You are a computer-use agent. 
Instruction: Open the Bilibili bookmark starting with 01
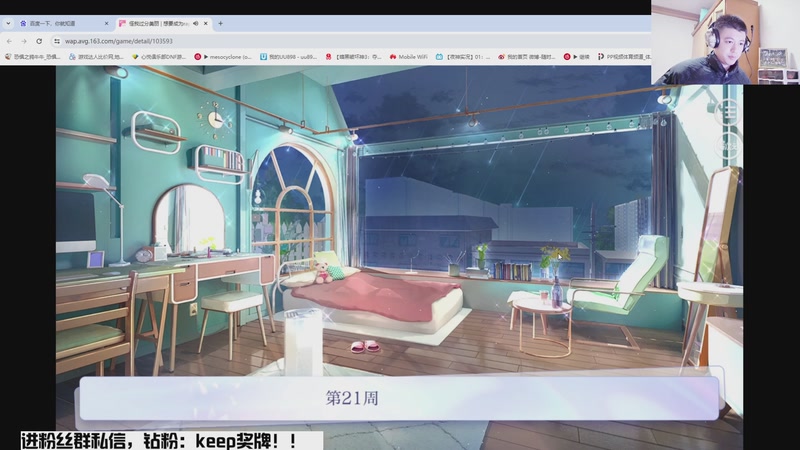[x=463, y=57]
